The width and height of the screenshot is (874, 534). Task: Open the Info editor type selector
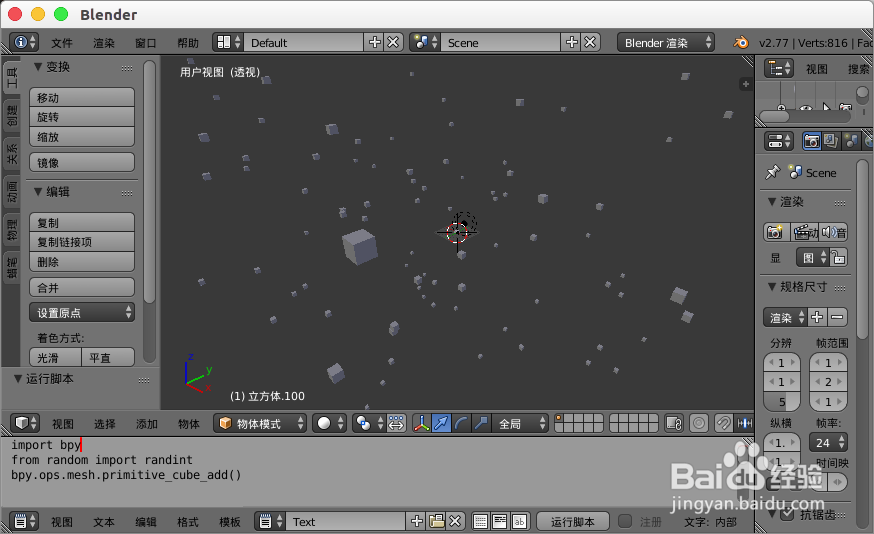click(x=24, y=42)
